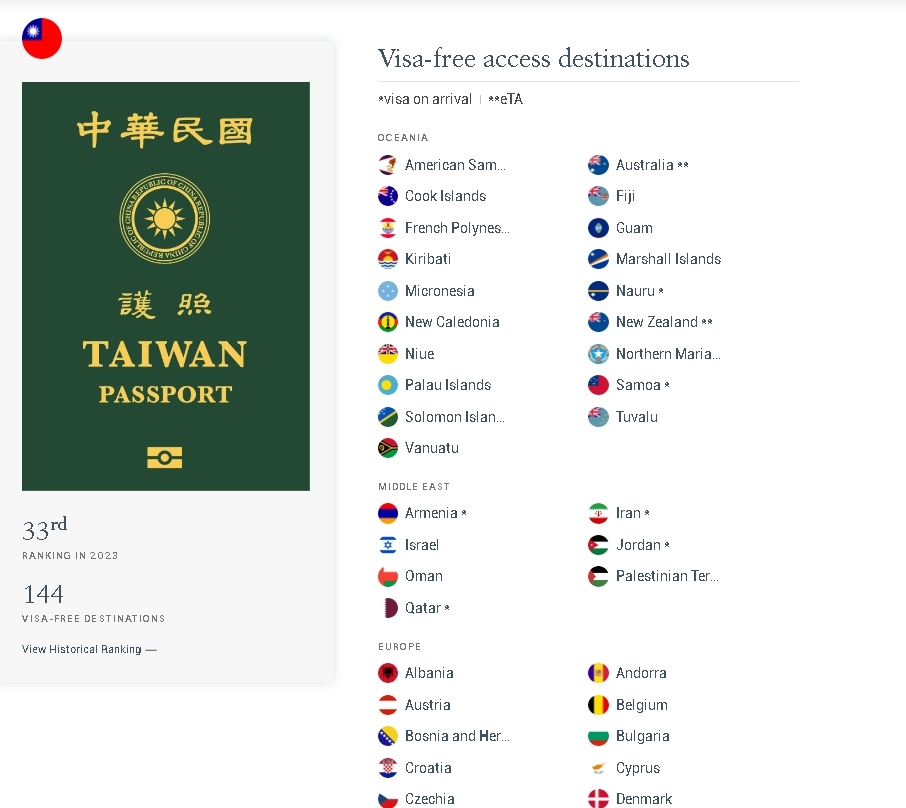Select the Kiribati flag icon

(388, 259)
